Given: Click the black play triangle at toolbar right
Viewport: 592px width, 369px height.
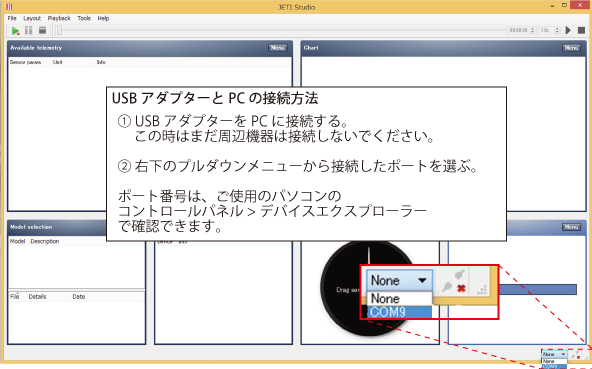Looking at the screenshot, I should pyautogui.click(x=568, y=30).
